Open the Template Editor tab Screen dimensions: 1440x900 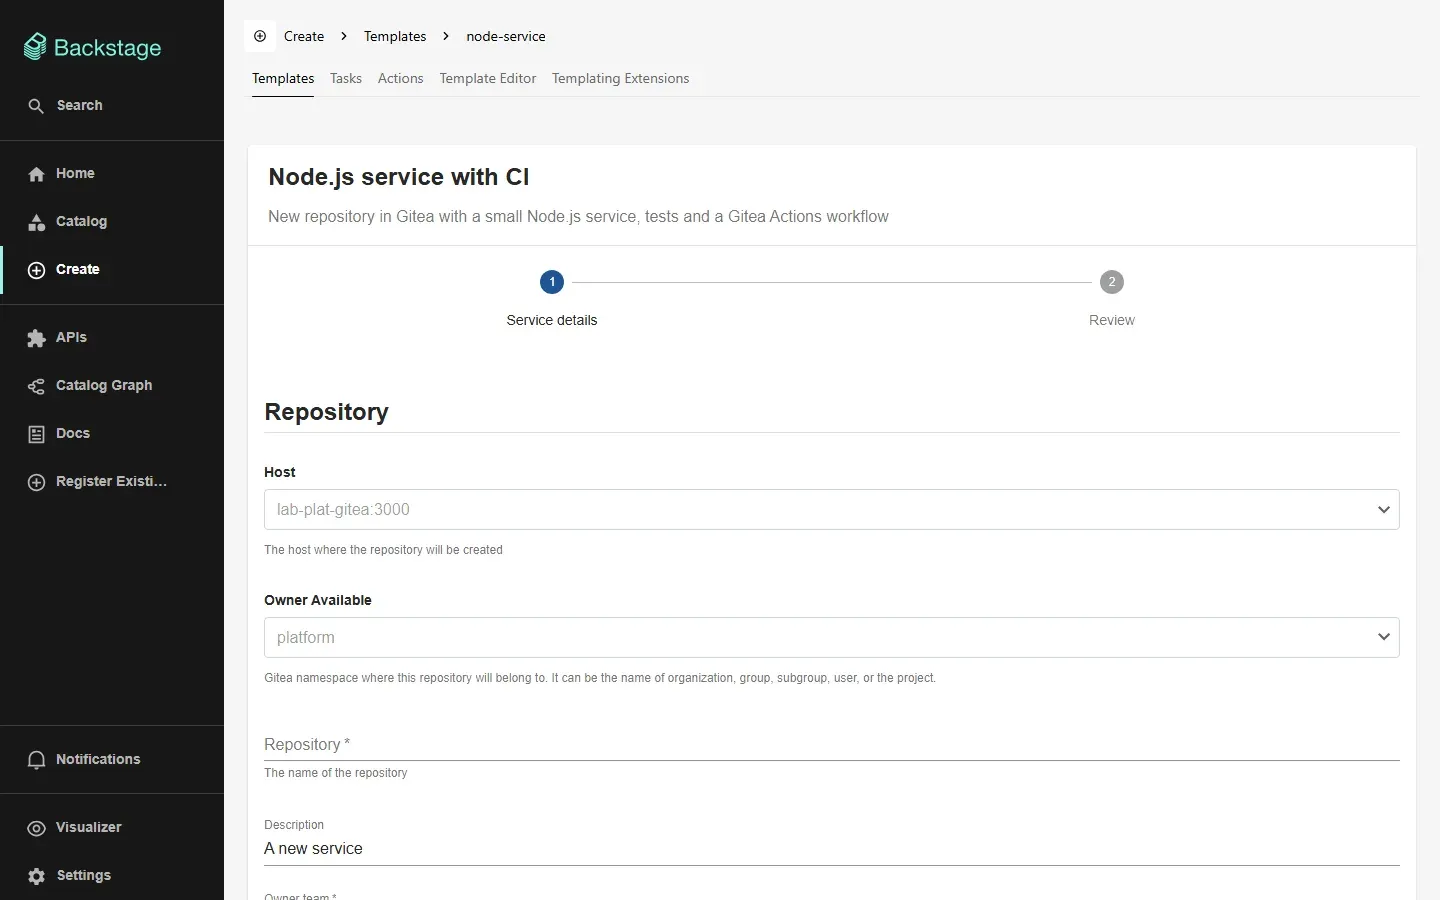(x=488, y=78)
